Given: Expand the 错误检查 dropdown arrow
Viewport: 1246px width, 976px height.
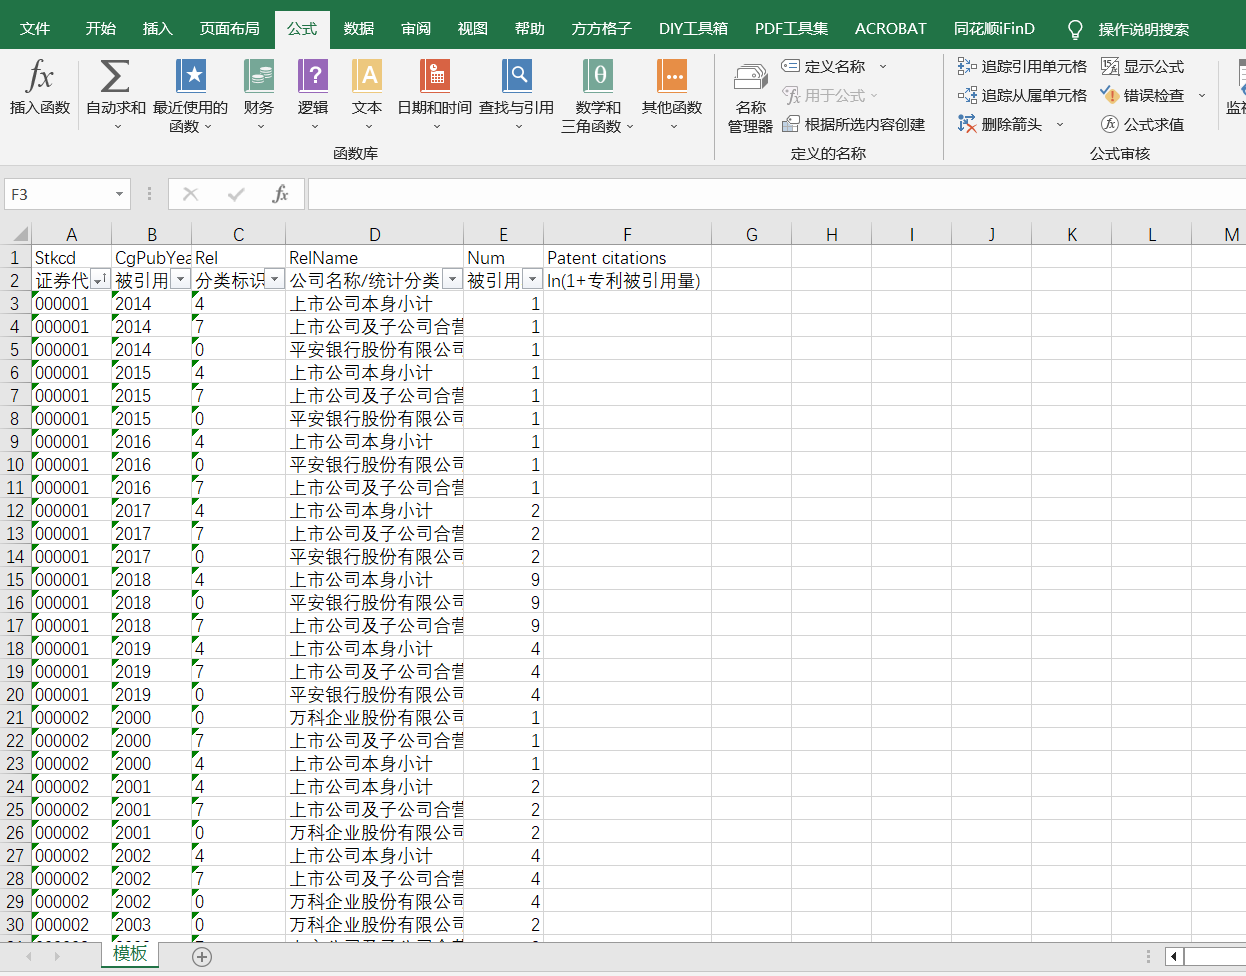Looking at the screenshot, I should [1202, 95].
